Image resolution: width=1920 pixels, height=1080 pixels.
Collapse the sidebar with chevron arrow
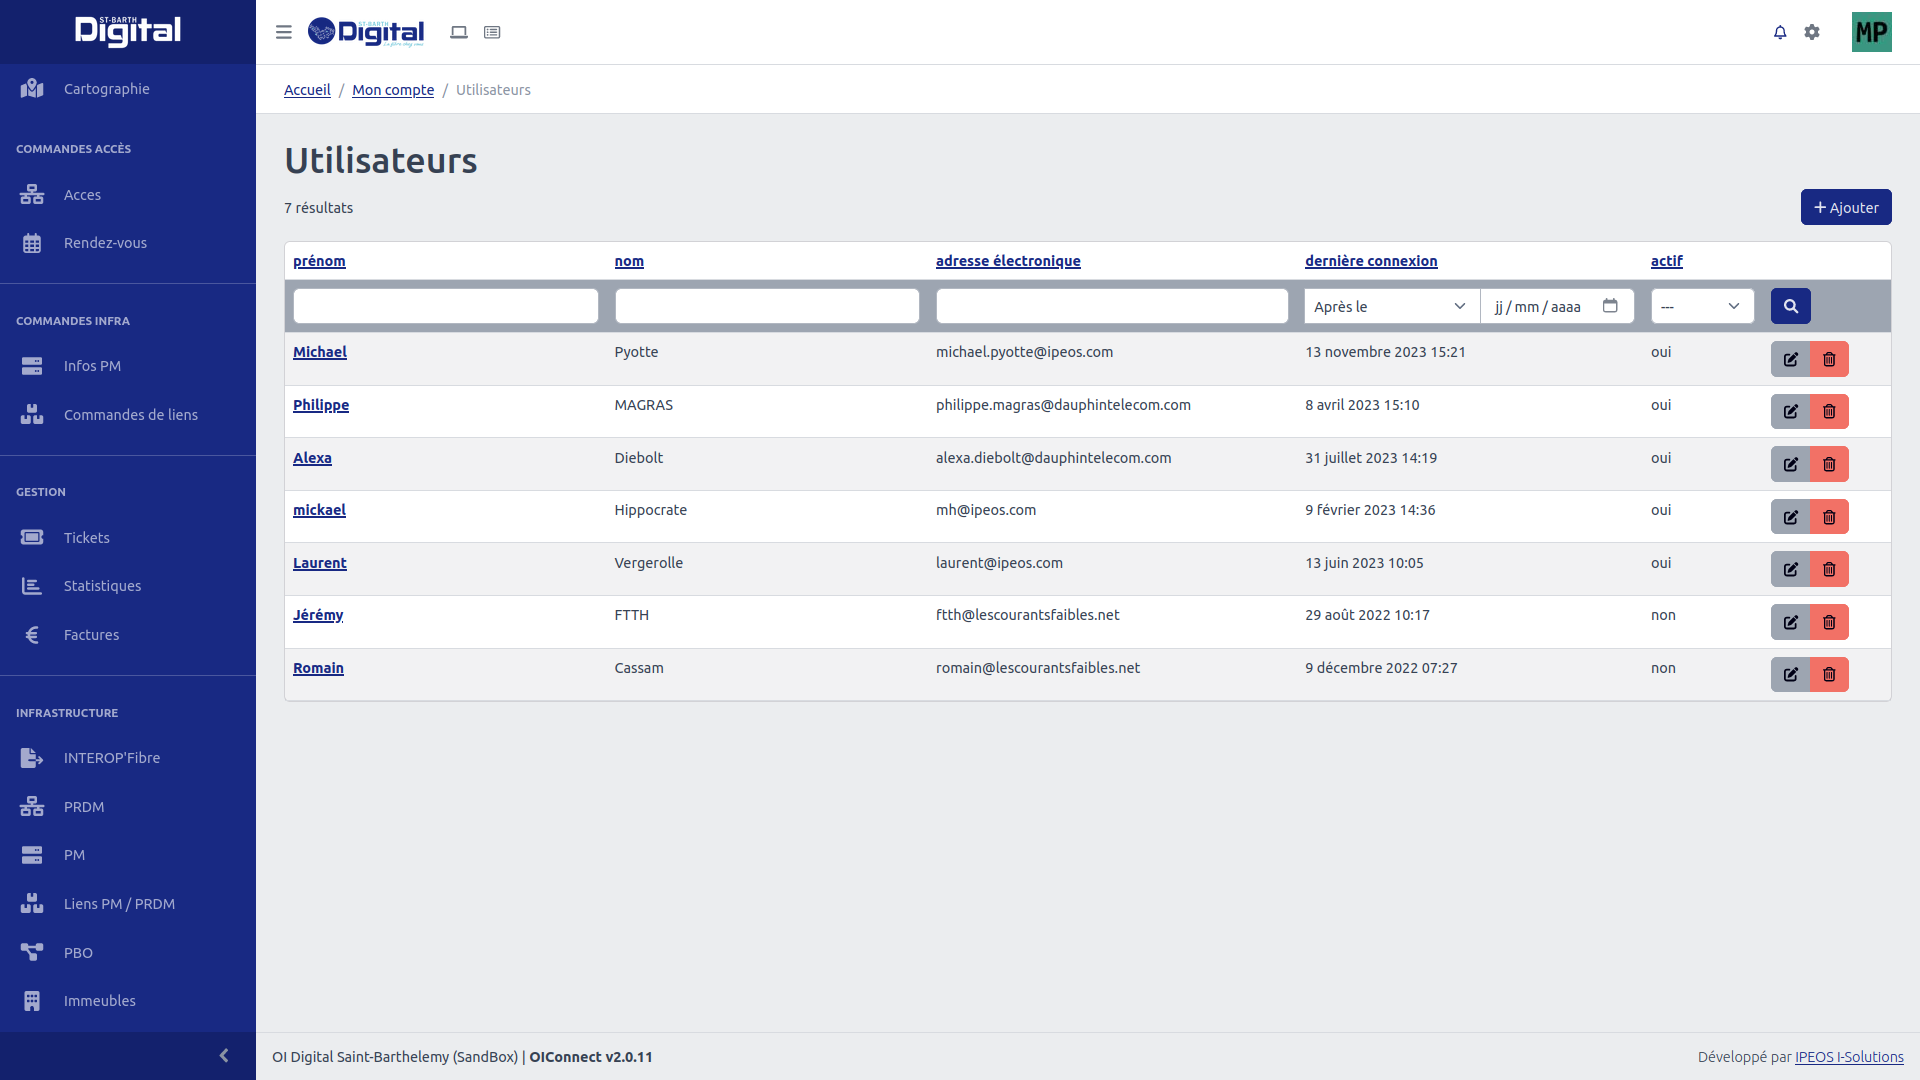pos(224,1056)
